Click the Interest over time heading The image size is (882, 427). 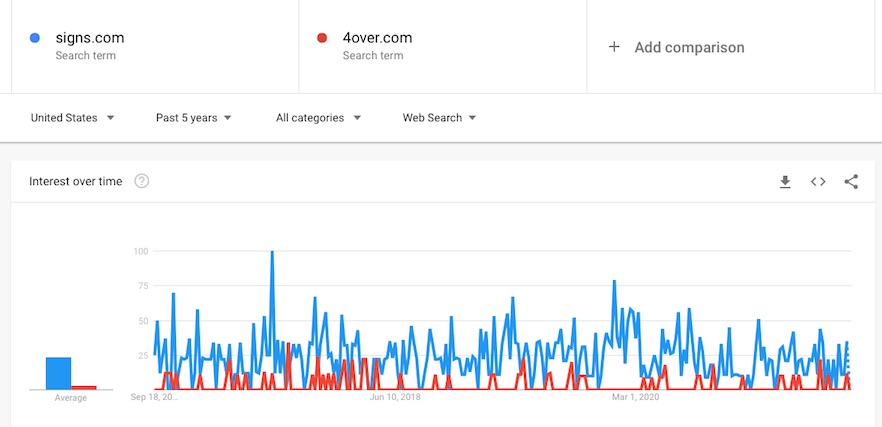75,181
